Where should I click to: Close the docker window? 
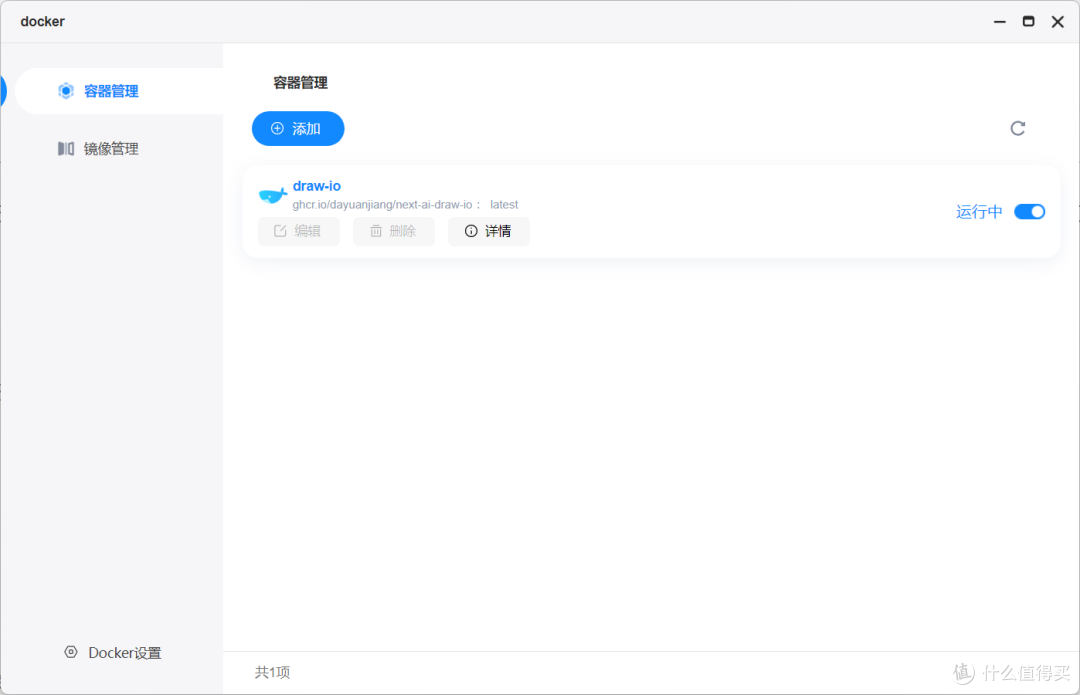[1058, 22]
